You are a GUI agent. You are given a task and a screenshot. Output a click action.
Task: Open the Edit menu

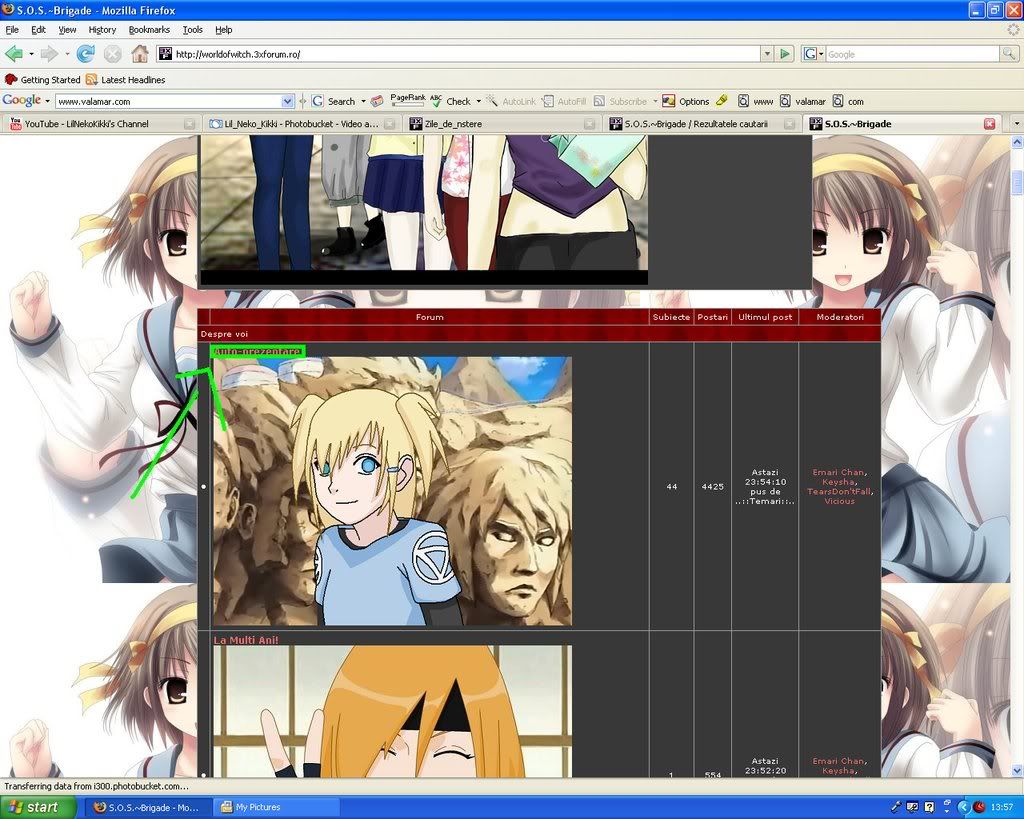pos(39,29)
